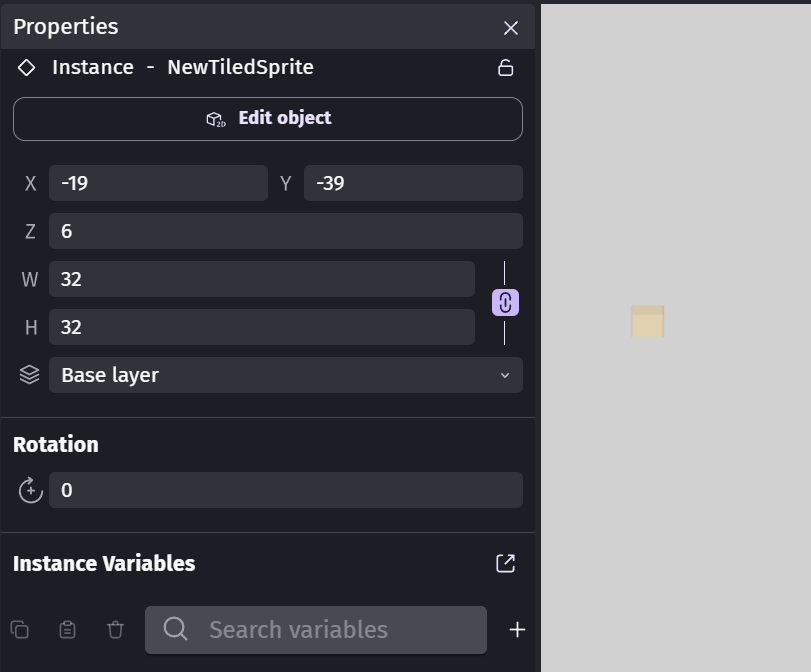Click the Rotation value field

(x=285, y=490)
